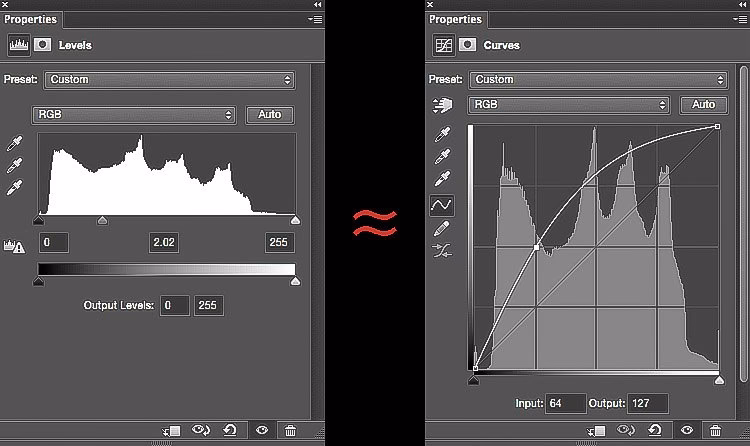This screenshot has width=750, height=446.
Task: Toggle Levels layer visibility eye
Action: 262,430
